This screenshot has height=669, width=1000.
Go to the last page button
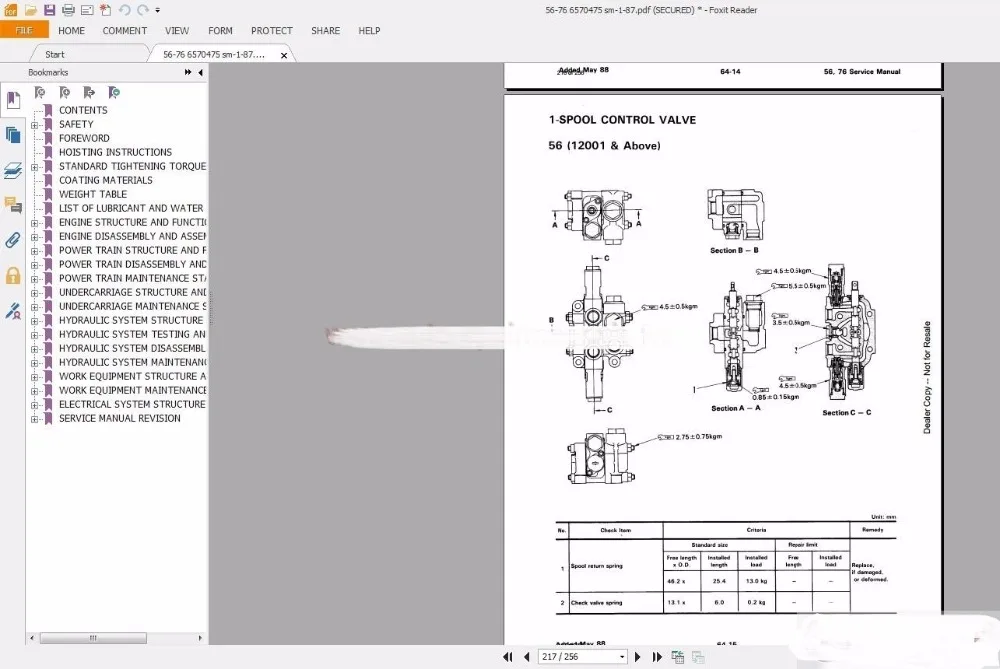(657, 656)
